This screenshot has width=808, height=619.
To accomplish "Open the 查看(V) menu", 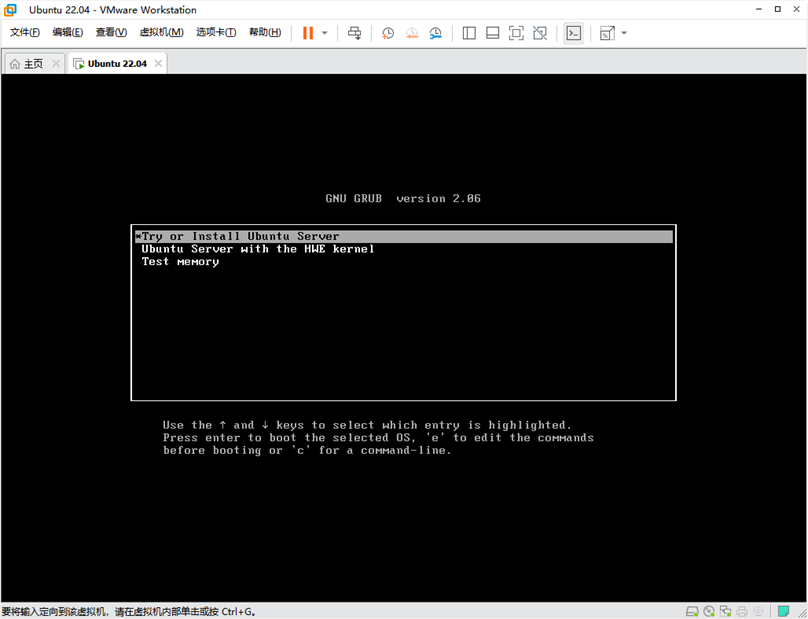I will click(x=111, y=32).
